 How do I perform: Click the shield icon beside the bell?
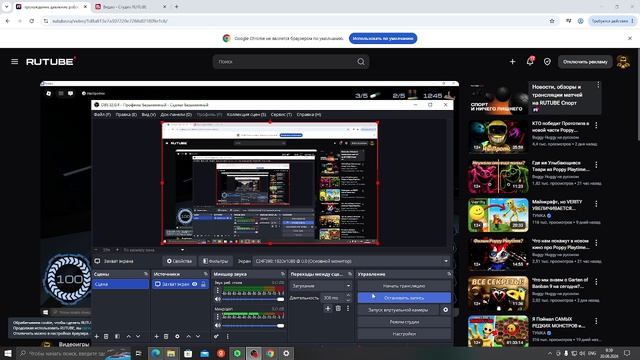[x=547, y=62]
